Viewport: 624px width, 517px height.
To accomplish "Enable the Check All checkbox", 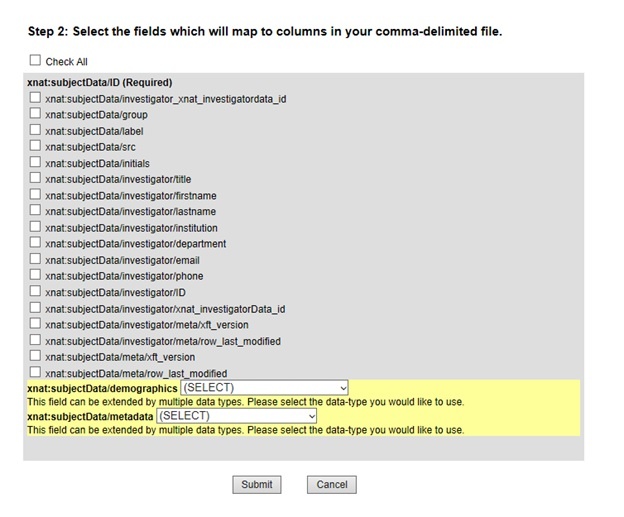I will (36, 61).
